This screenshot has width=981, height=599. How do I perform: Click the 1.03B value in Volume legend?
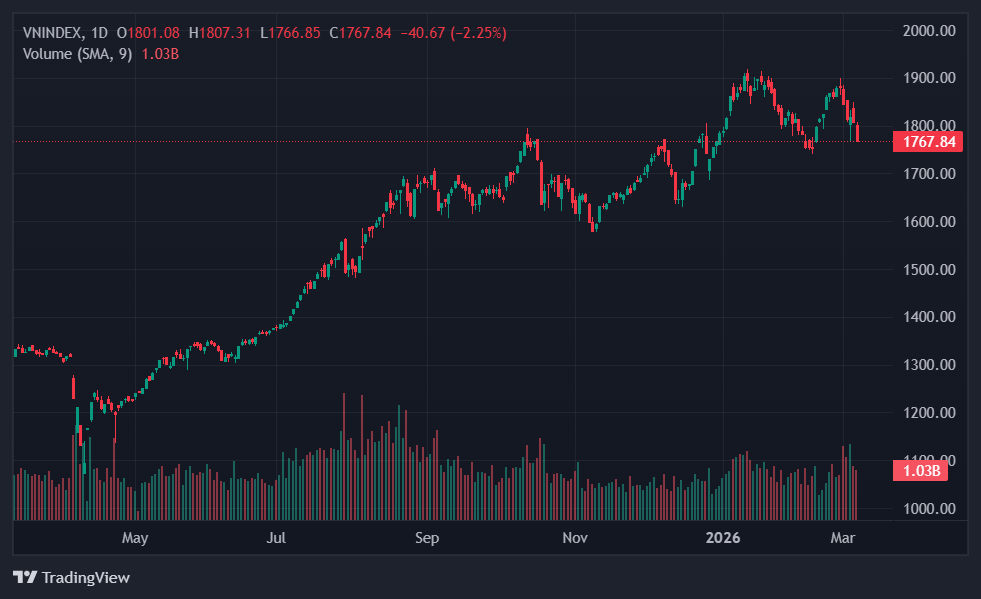coord(160,53)
